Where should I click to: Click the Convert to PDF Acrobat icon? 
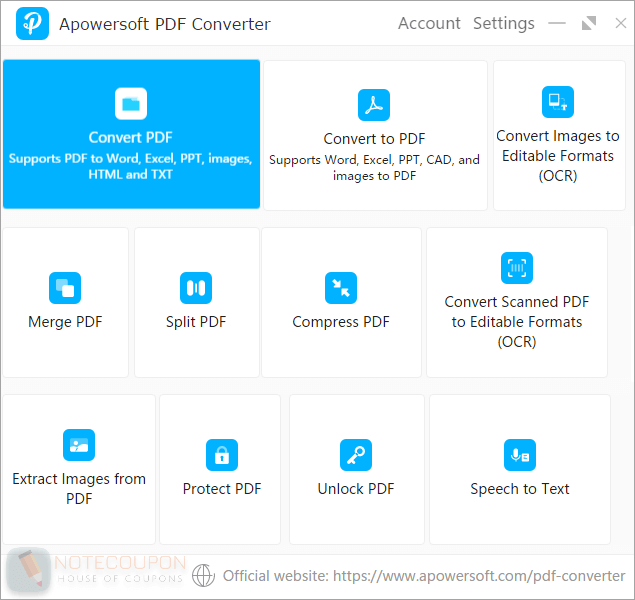click(x=374, y=105)
